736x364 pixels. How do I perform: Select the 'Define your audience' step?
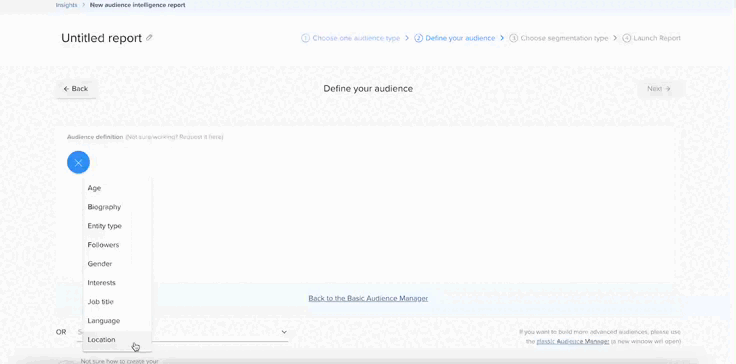coord(455,38)
